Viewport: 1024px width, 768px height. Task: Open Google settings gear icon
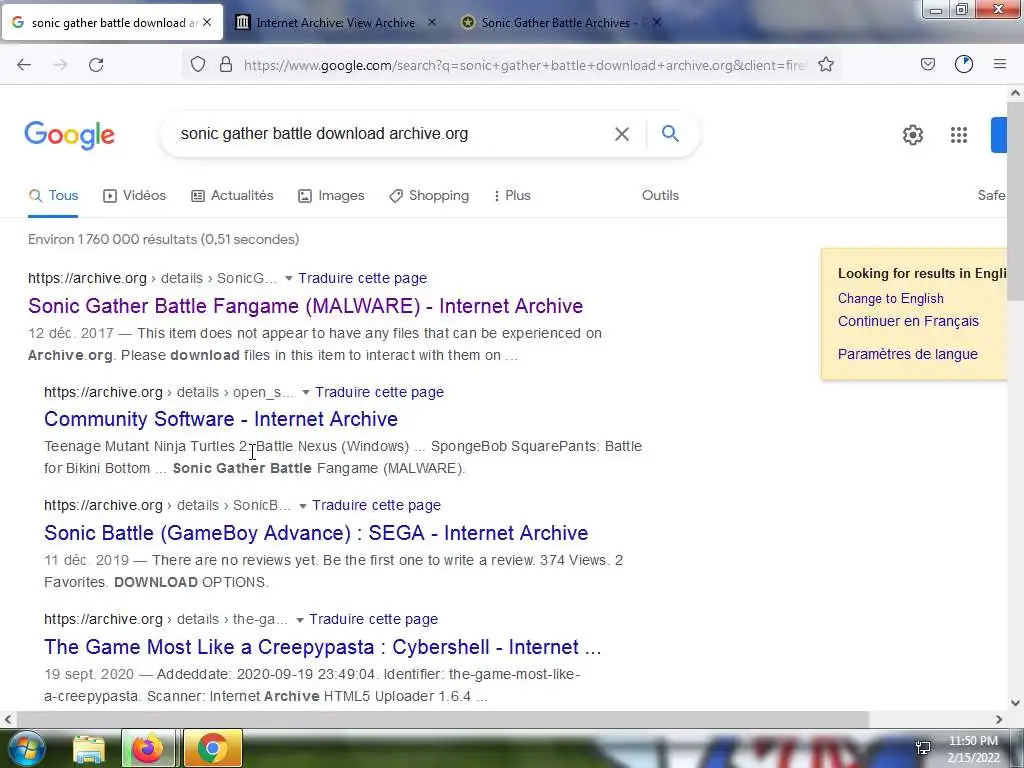913,135
